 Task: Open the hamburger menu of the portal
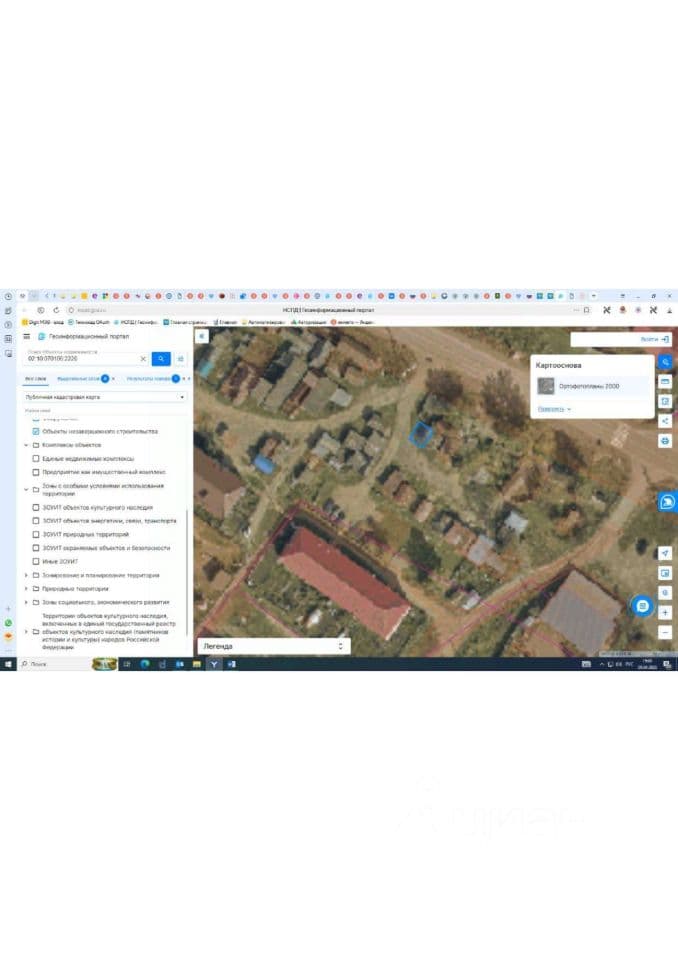26,337
